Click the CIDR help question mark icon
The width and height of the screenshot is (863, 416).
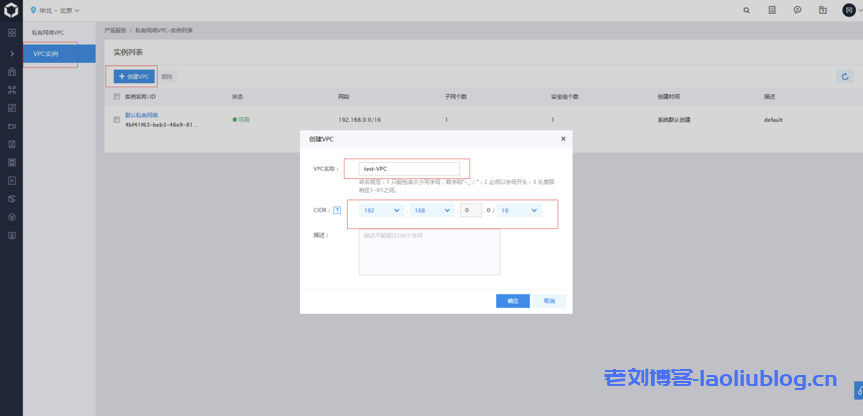(337, 210)
